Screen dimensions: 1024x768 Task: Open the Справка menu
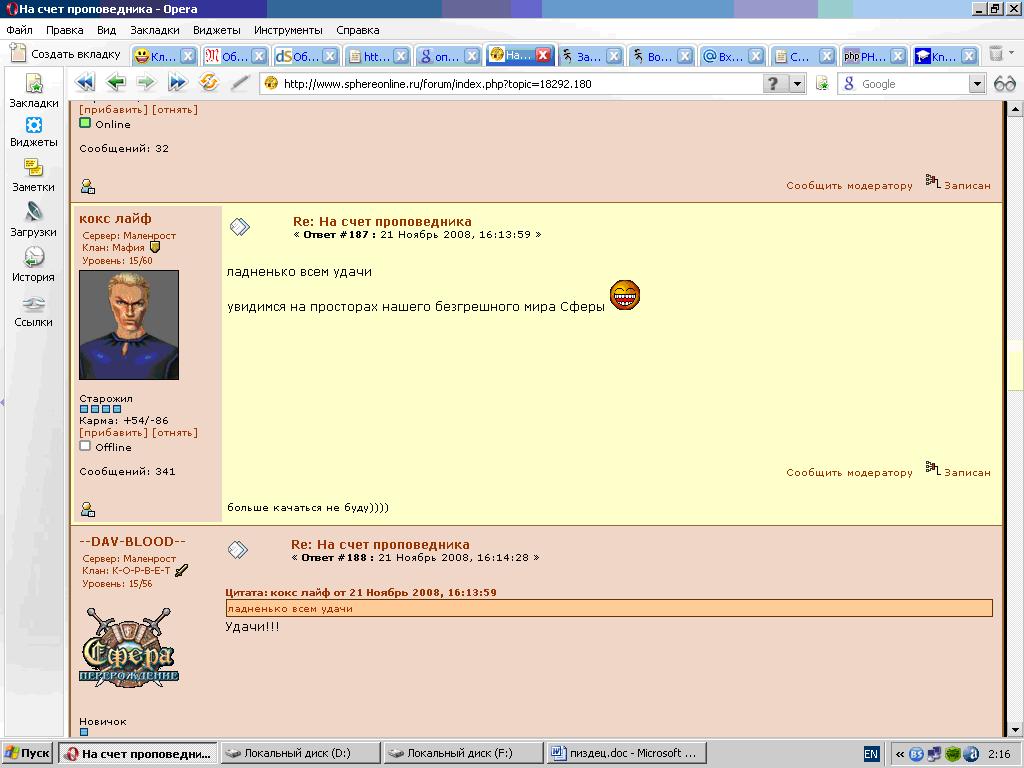tap(358, 30)
